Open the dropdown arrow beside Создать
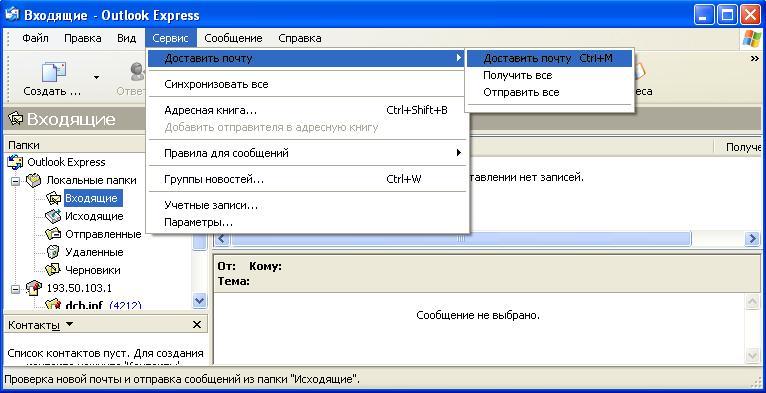 pyautogui.click(x=96, y=78)
